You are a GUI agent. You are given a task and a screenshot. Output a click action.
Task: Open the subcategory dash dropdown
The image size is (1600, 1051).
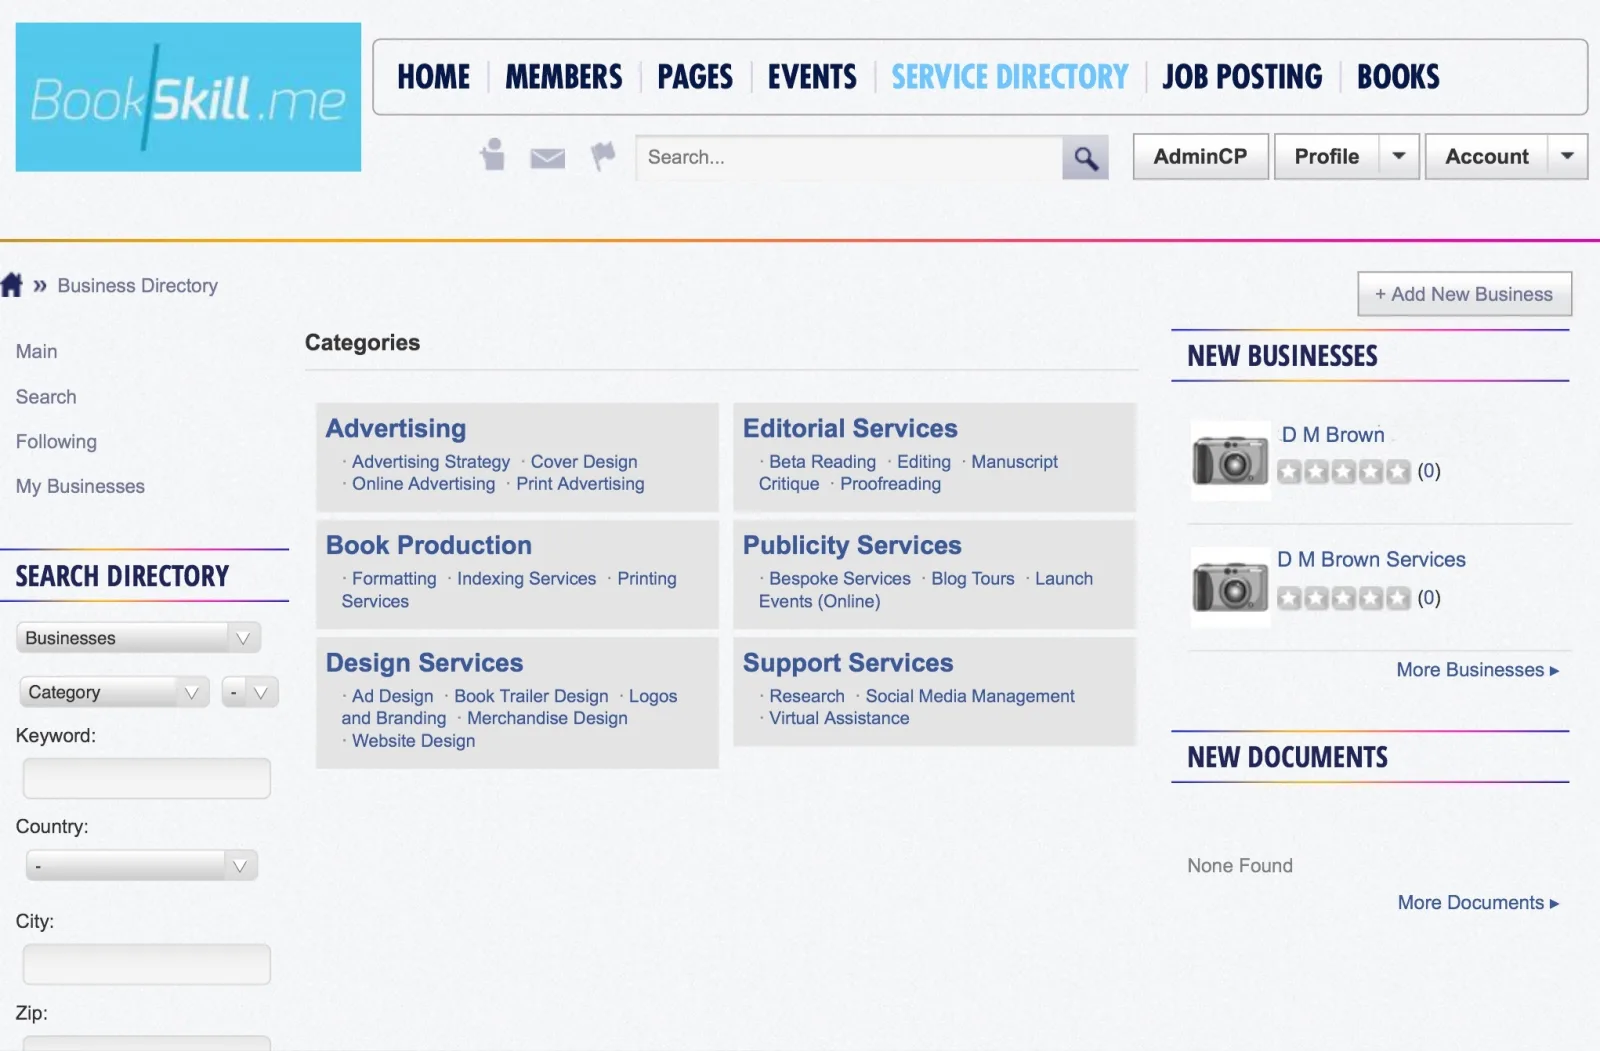250,692
